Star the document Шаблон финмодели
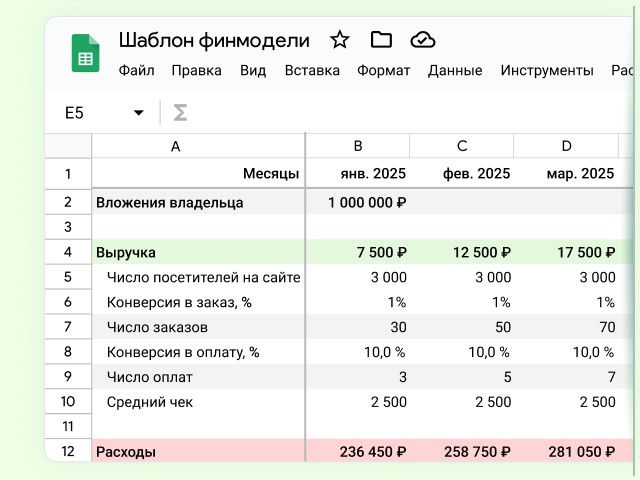Viewport: 640px width, 480px height. [340, 40]
